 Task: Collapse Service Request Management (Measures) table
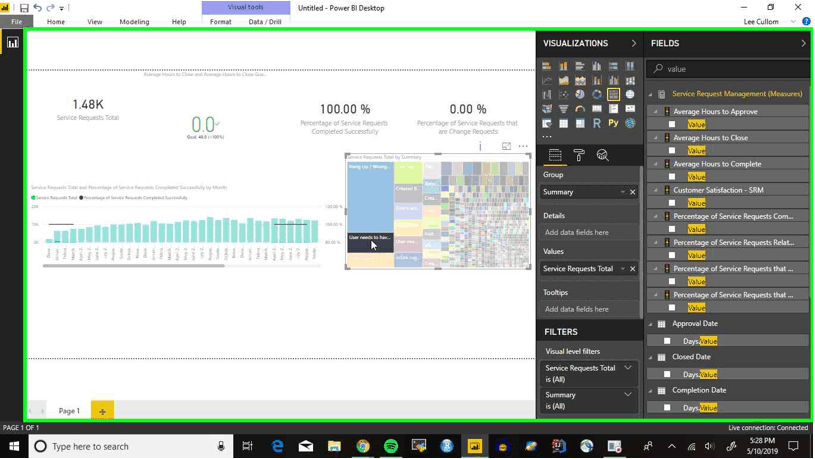650,94
